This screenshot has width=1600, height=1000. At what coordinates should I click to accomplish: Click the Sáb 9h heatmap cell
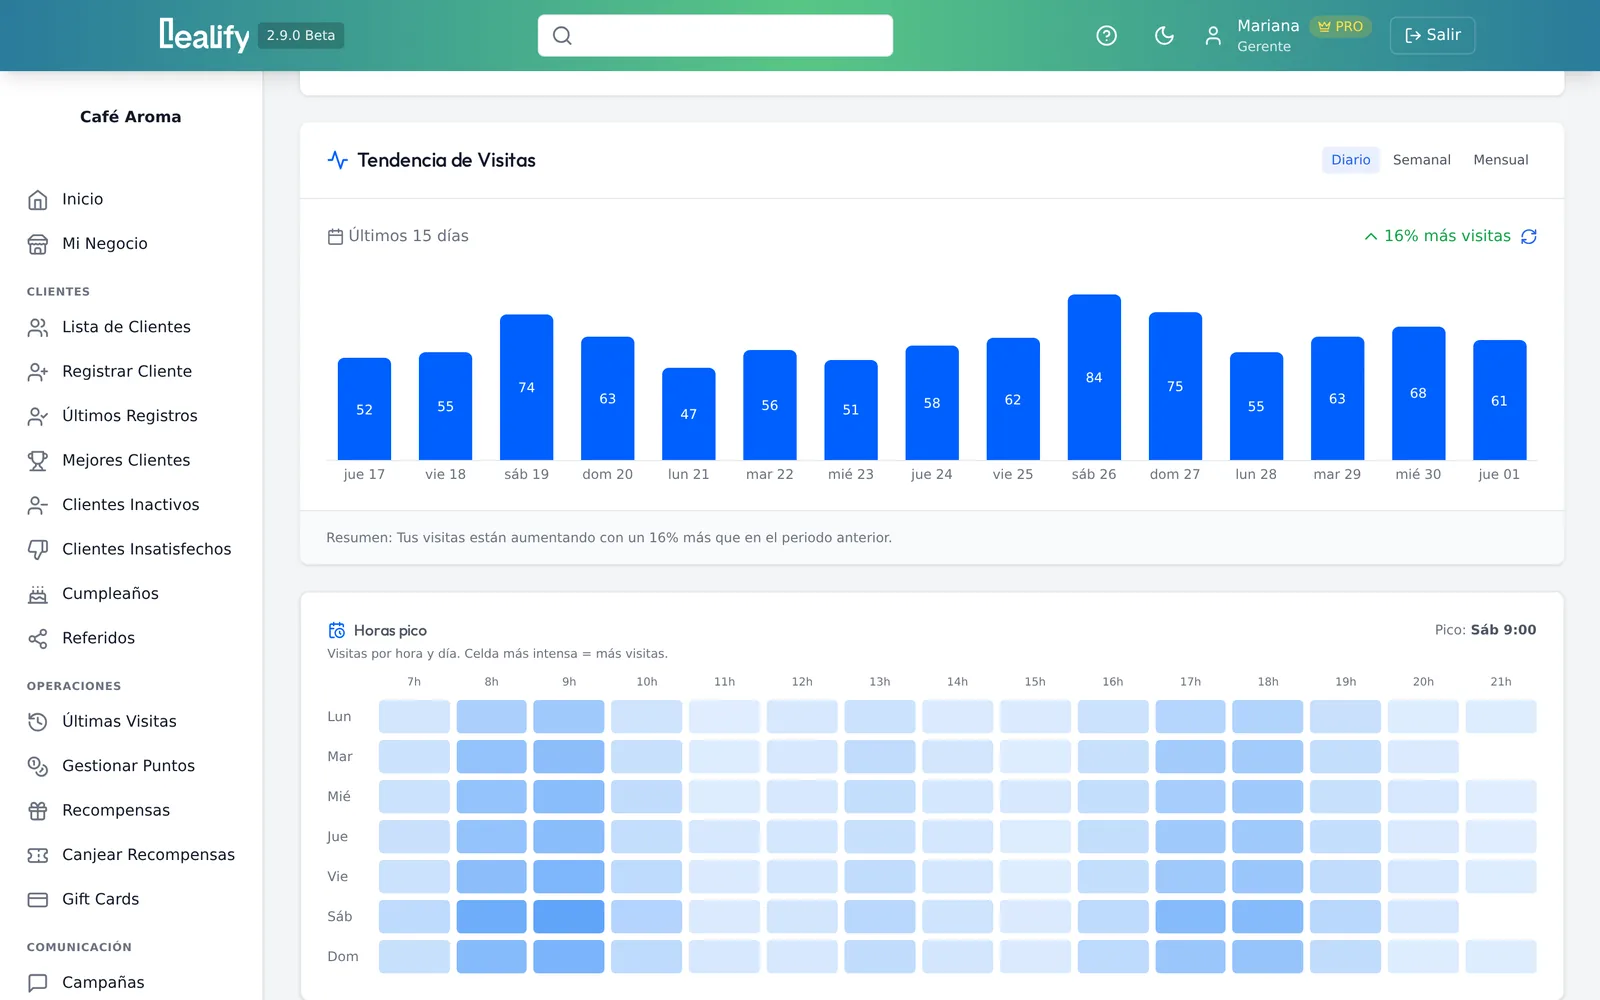pyautogui.click(x=569, y=916)
